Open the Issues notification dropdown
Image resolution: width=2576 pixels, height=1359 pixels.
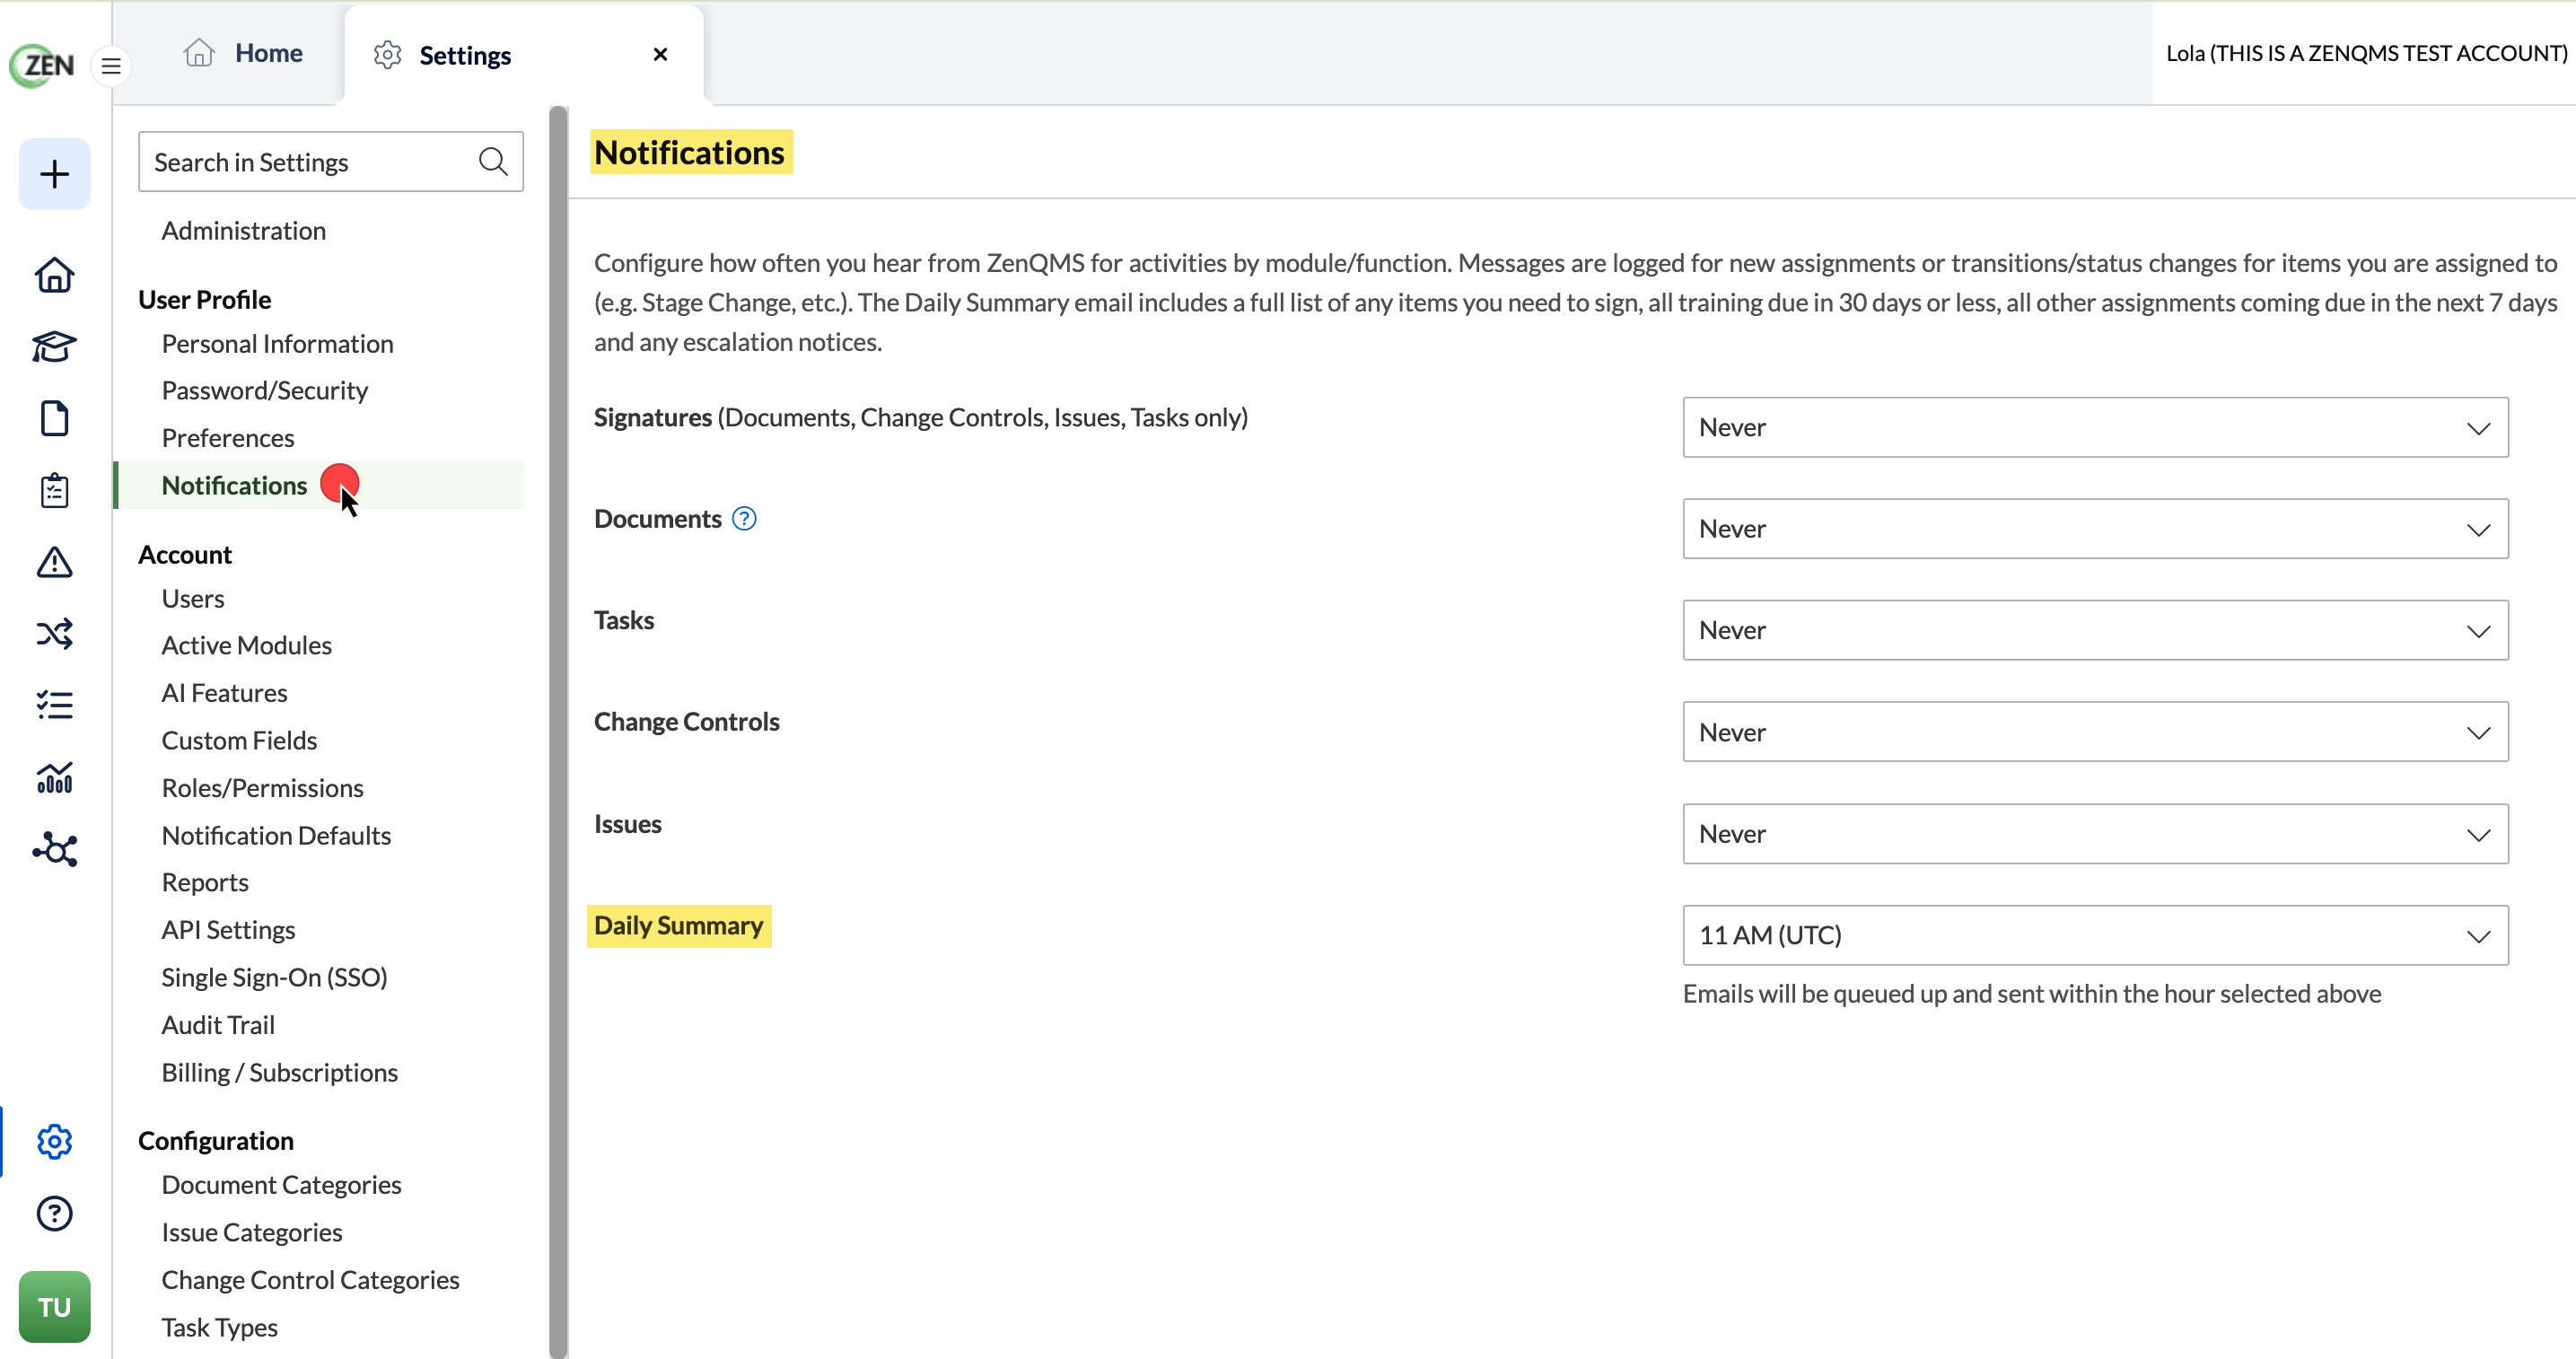point(2095,833)
